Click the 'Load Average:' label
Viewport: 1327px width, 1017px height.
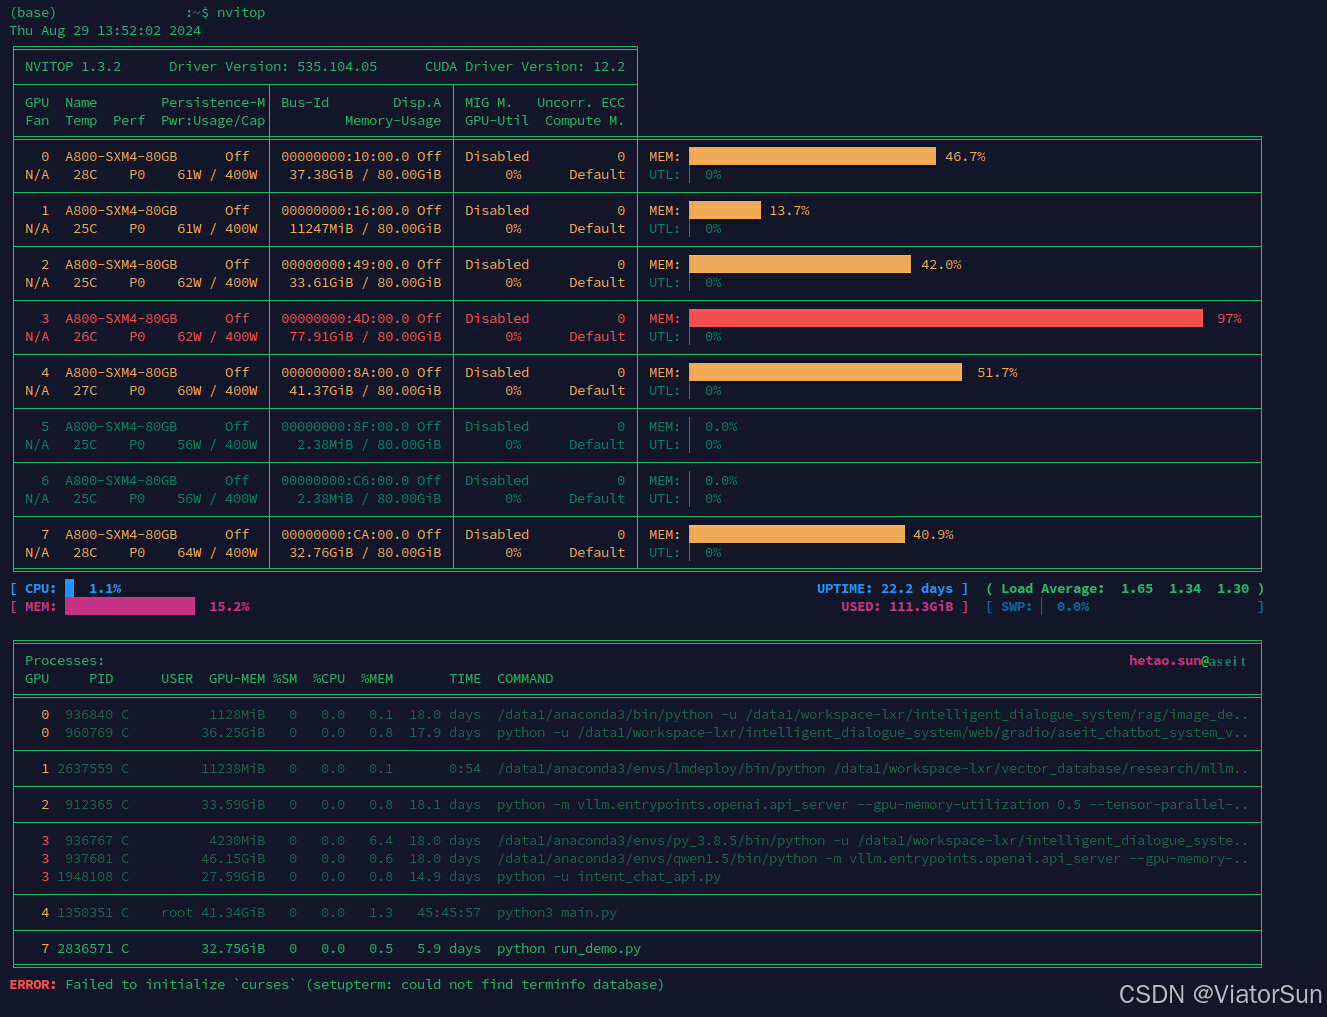1053,589
